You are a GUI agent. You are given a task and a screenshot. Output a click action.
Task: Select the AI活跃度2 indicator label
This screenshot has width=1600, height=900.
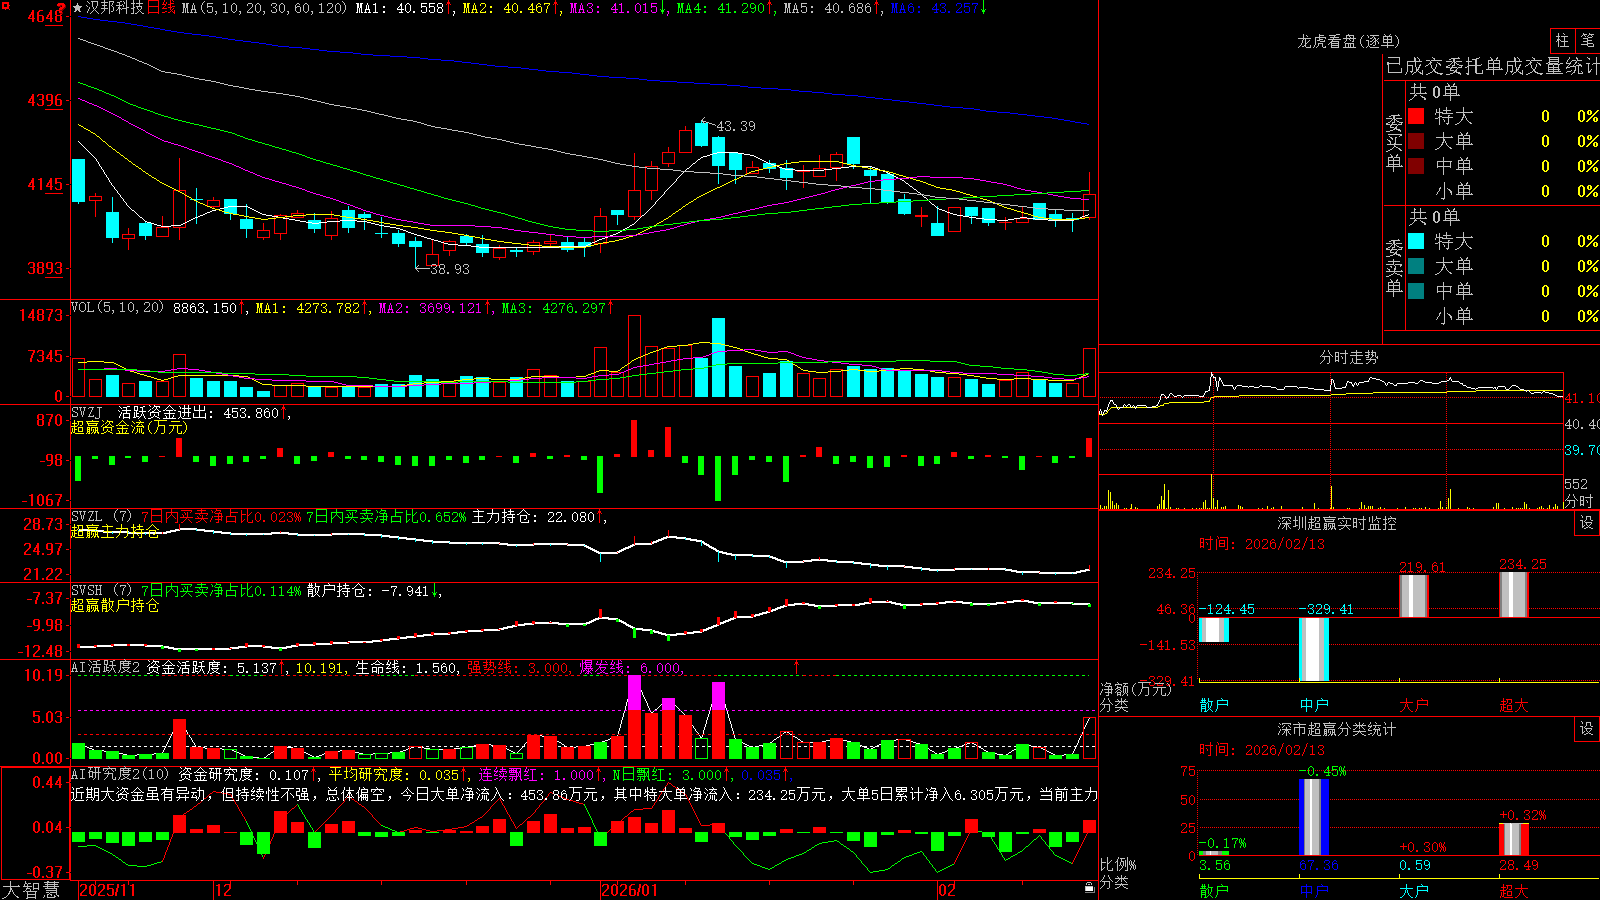coord(106,667)
